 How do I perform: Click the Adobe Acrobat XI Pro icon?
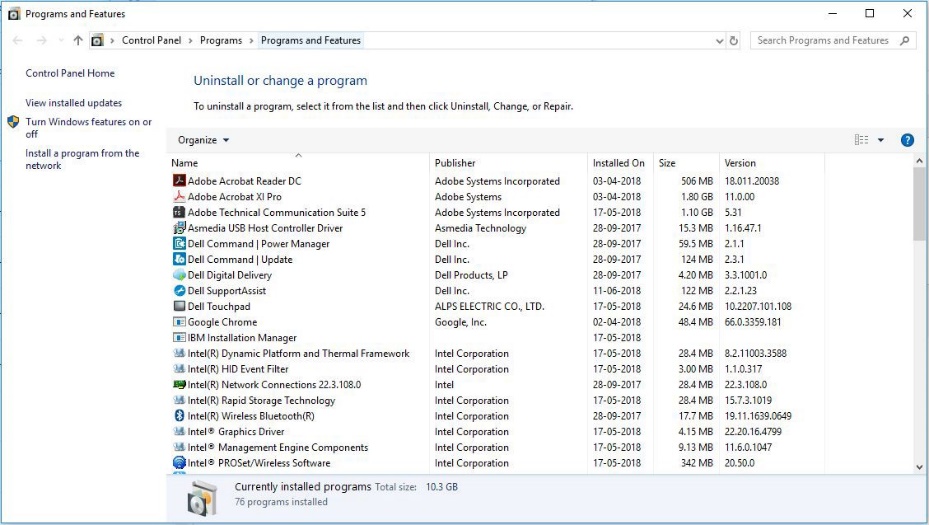pyautogui.click(x=179, y=196)
